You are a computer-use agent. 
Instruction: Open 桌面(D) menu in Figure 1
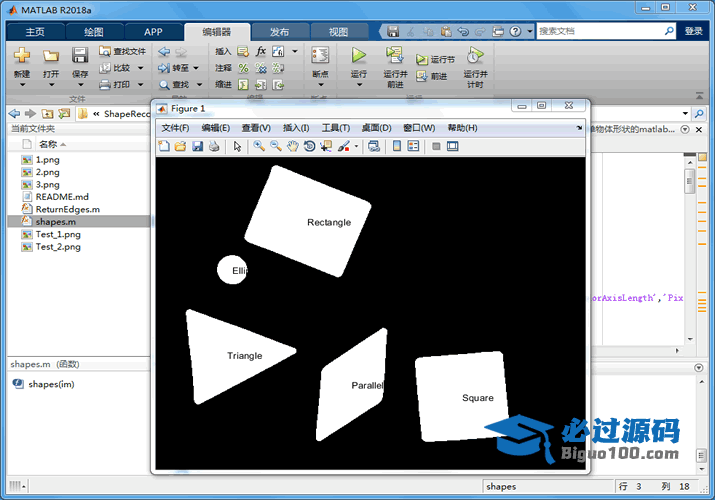(x=377, y=128)
